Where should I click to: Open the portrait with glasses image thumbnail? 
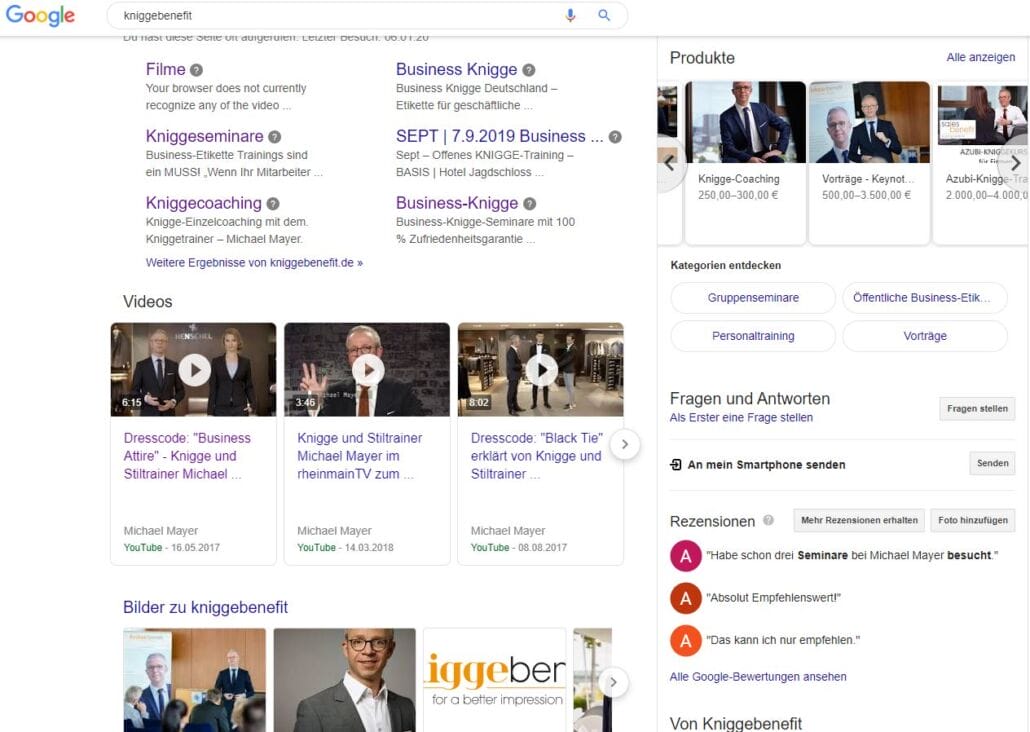tap(345, 680)
